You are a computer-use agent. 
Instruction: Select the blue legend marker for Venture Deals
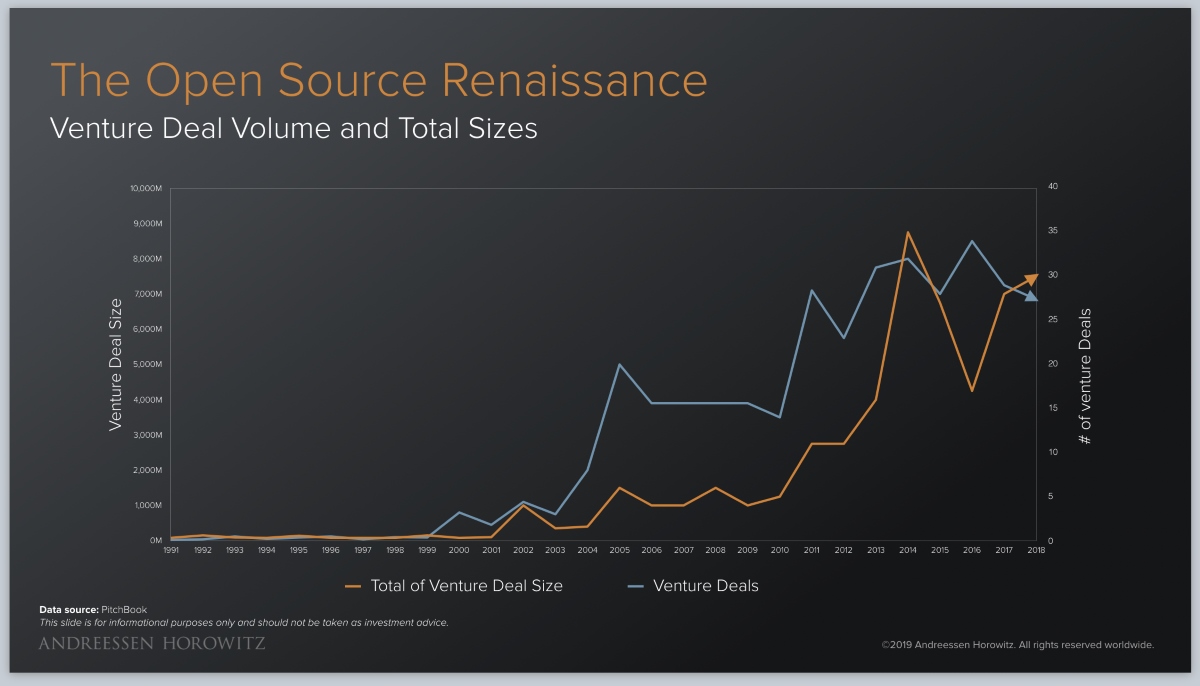click(x=634, y=586)
